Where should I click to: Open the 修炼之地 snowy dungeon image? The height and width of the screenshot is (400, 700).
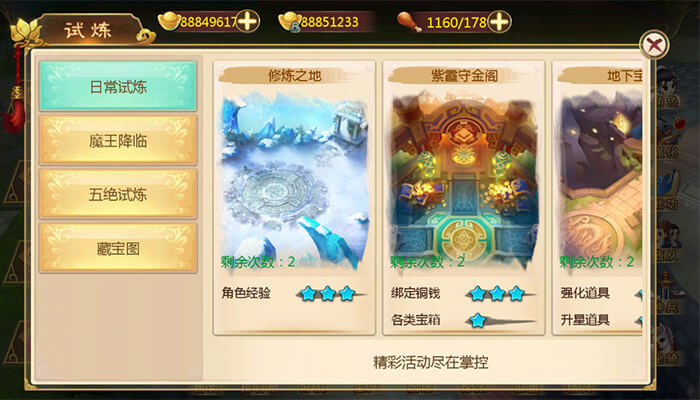(295, 181)
